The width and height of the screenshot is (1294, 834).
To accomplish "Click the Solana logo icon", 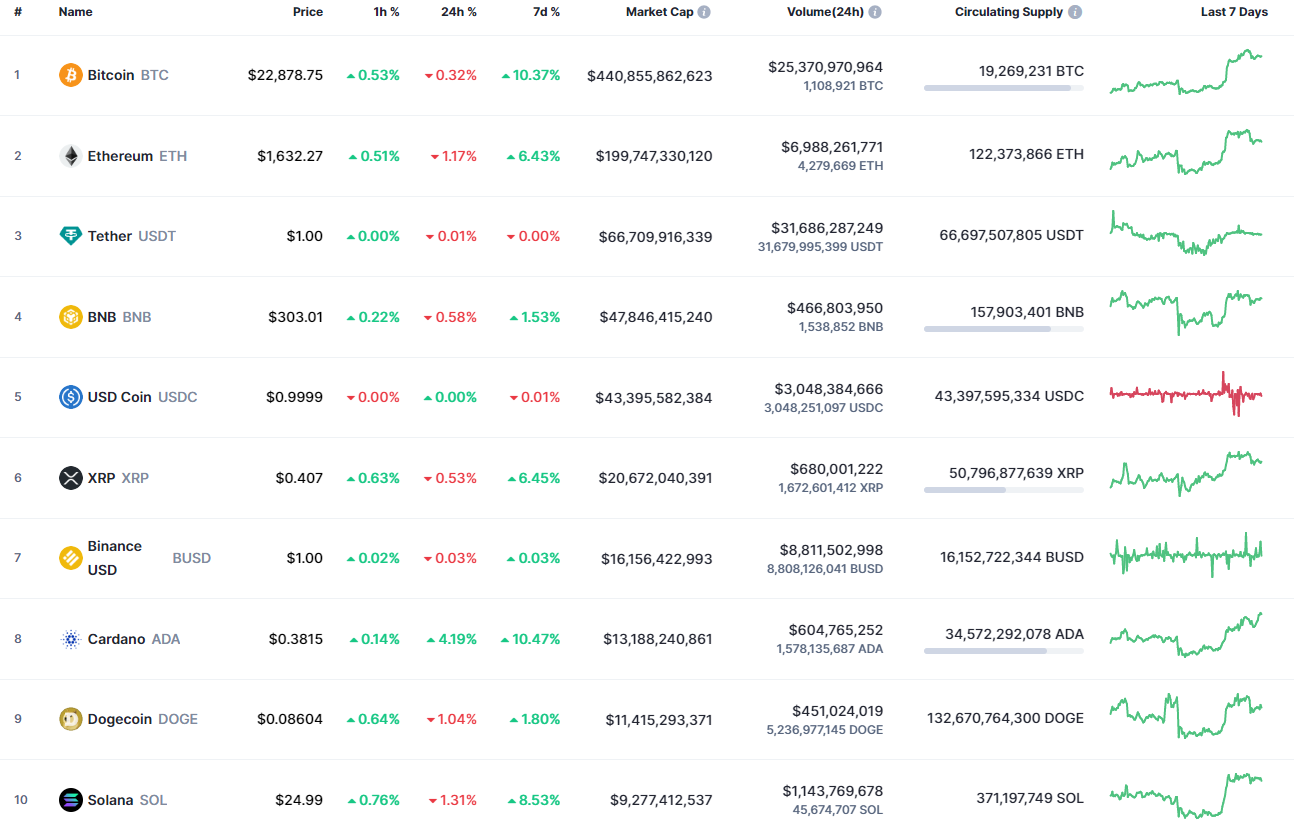I will coord(69,799).
